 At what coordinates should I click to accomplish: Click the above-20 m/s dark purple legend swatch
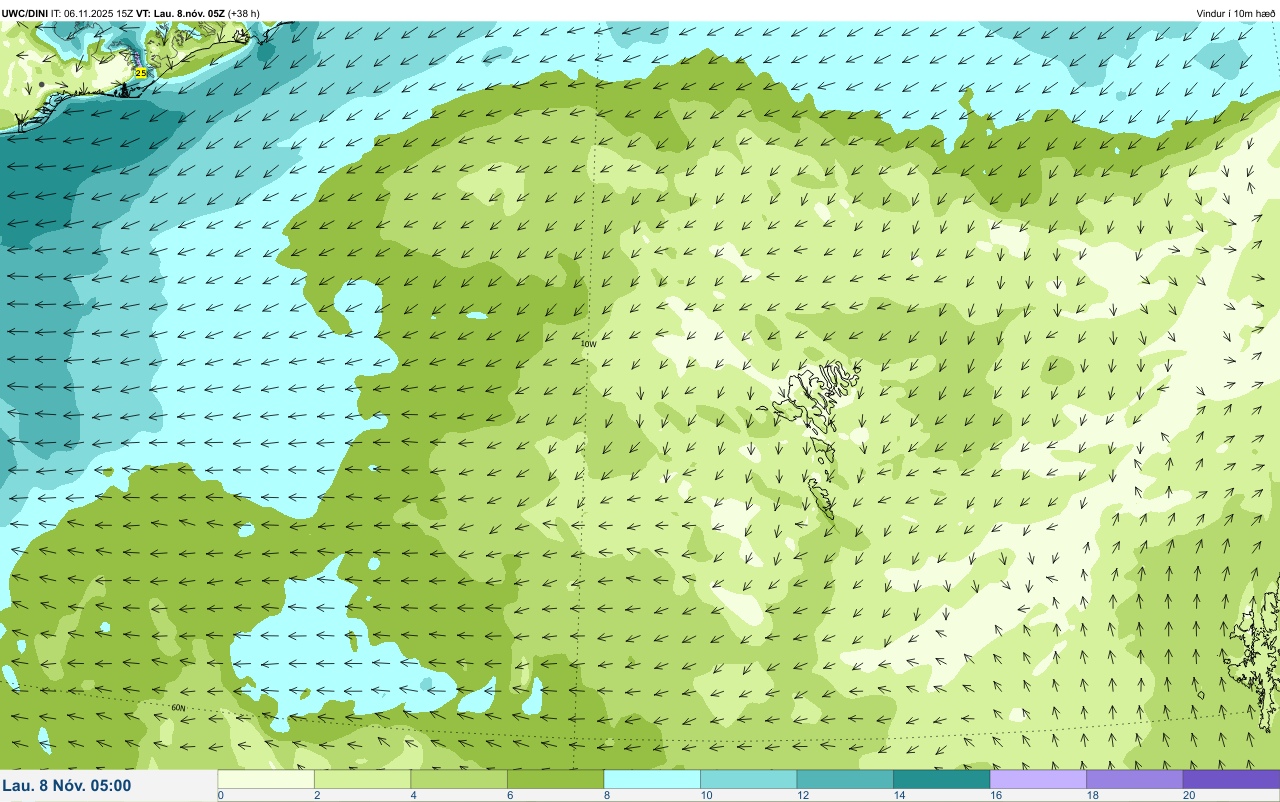(x=1231, y=779)
